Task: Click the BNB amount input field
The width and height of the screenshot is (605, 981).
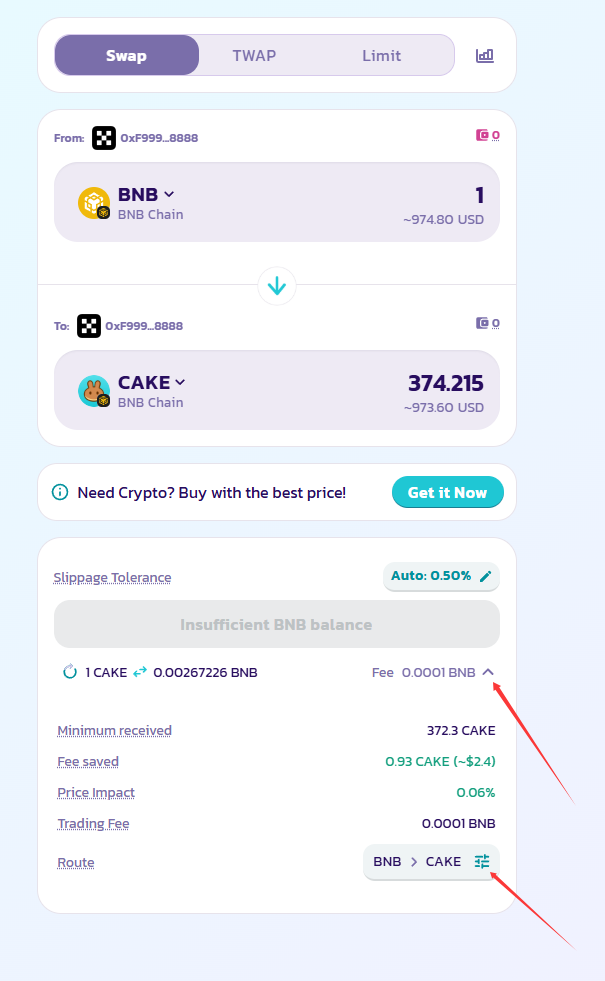Action: 400,195
